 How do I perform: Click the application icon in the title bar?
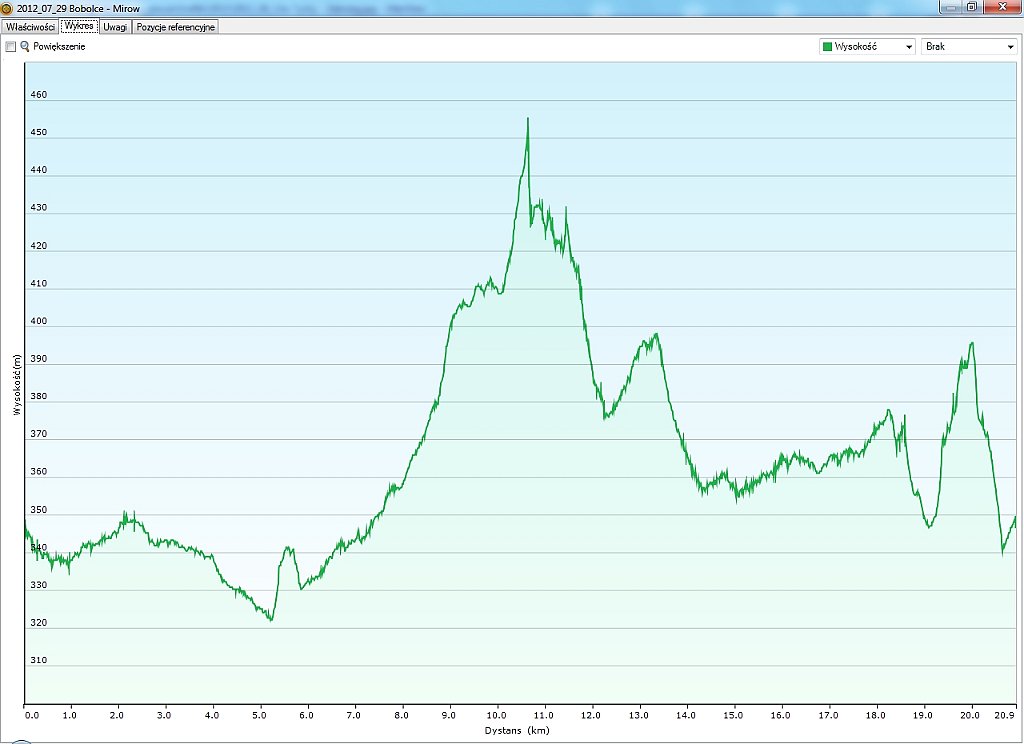click(8, 7)
